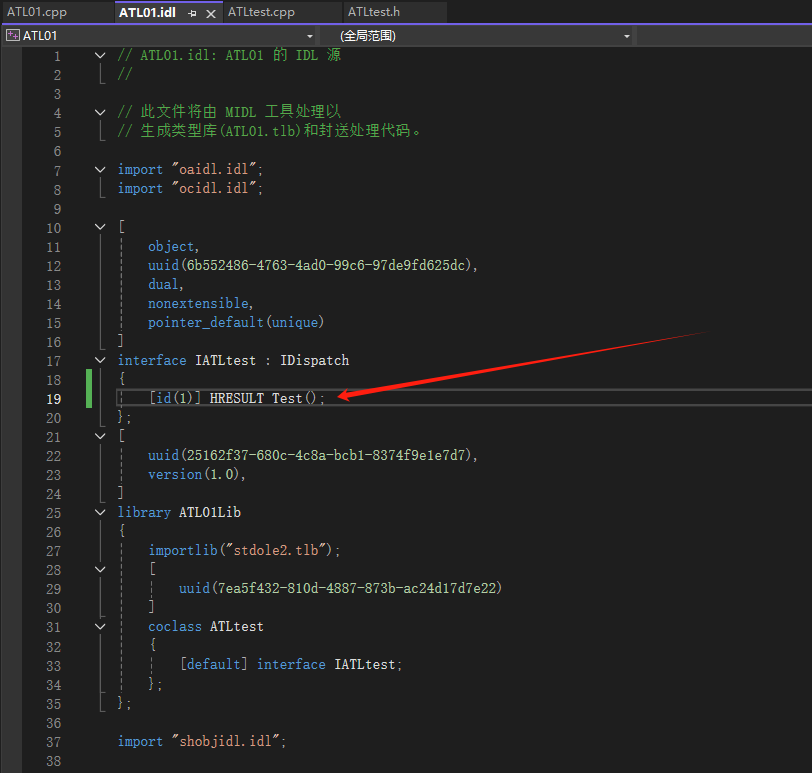
Task: Click on 'HRESULT' in line 19
Action: pos(237,398)
